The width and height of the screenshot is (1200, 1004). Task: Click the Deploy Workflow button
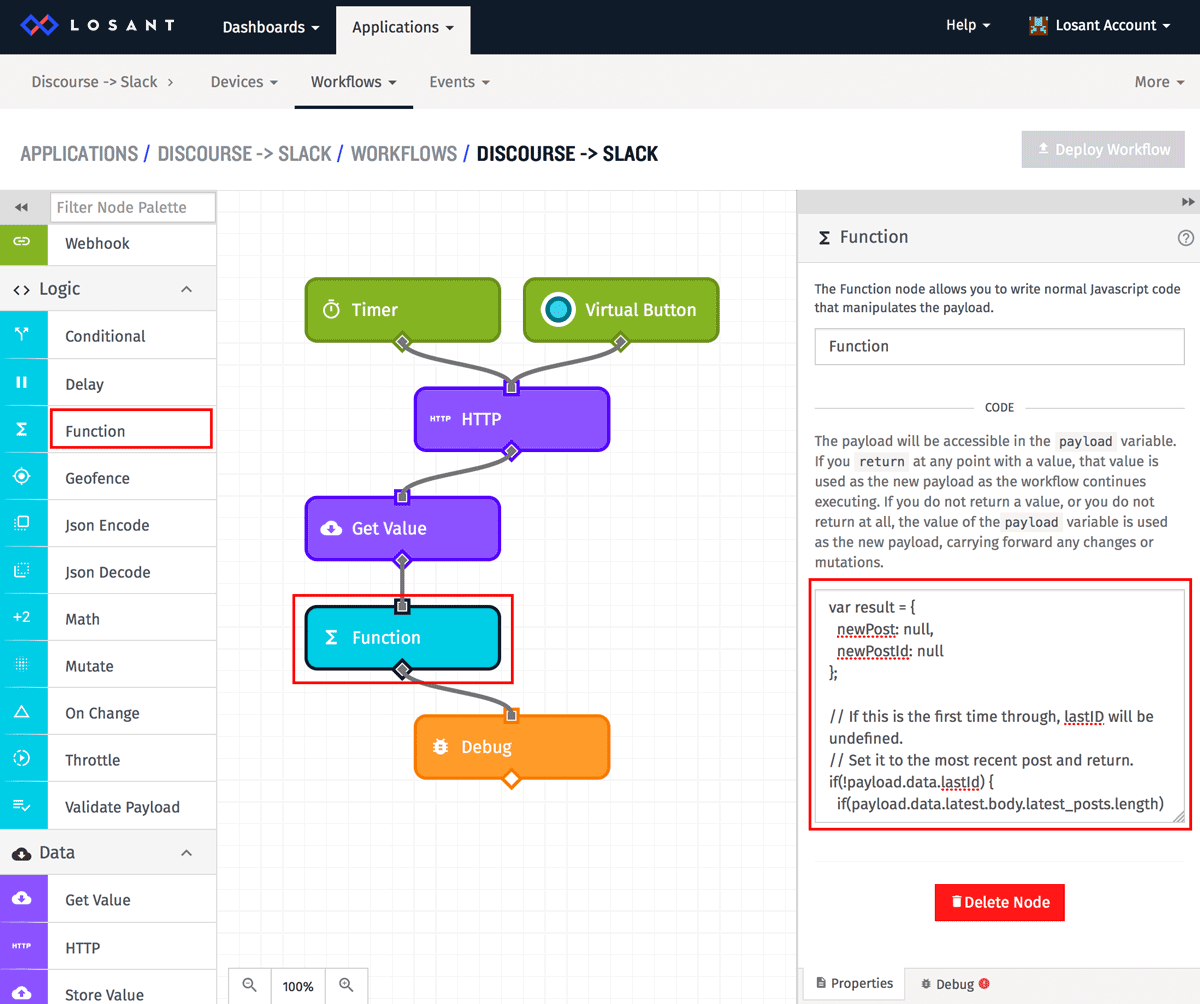coord(1103,149)
